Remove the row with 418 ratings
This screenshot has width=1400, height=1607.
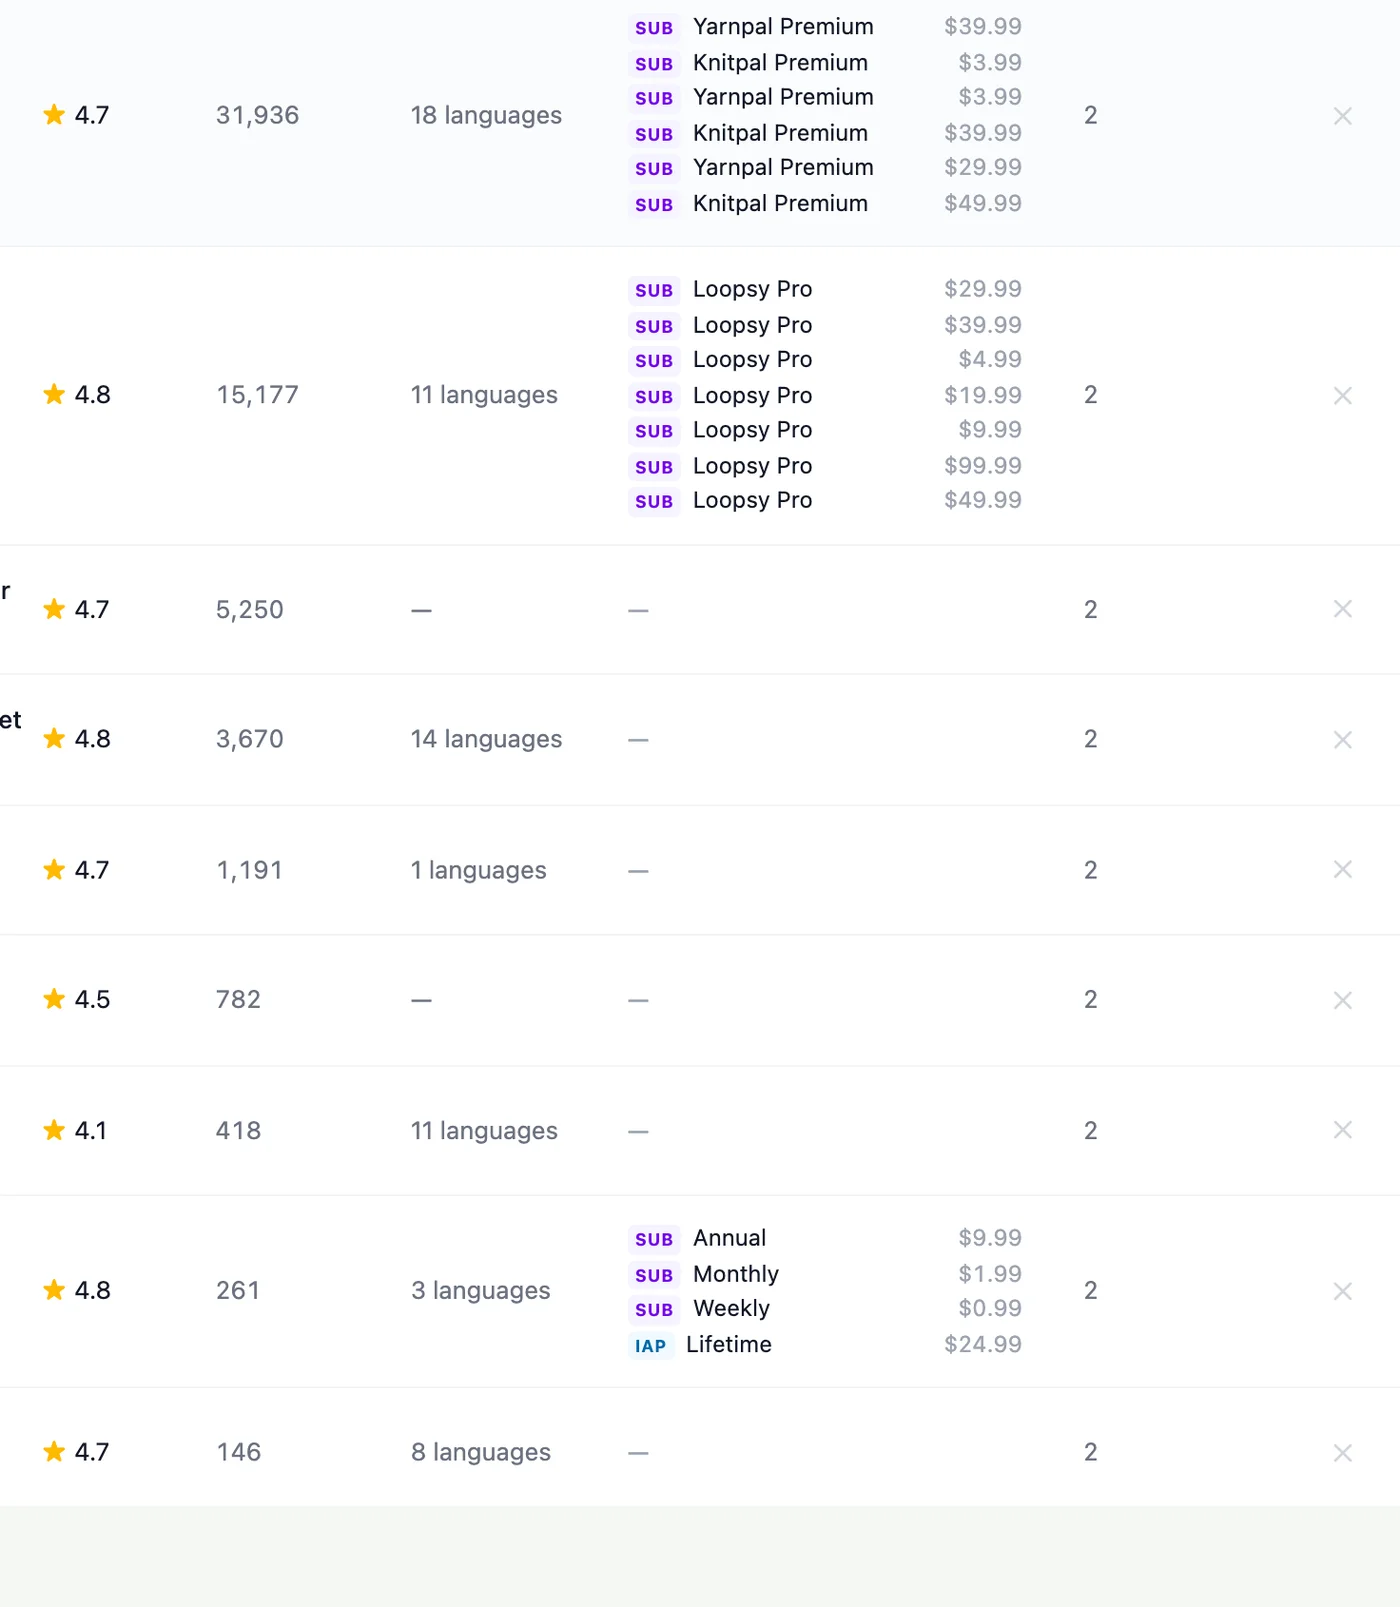pos(1342,1130)
